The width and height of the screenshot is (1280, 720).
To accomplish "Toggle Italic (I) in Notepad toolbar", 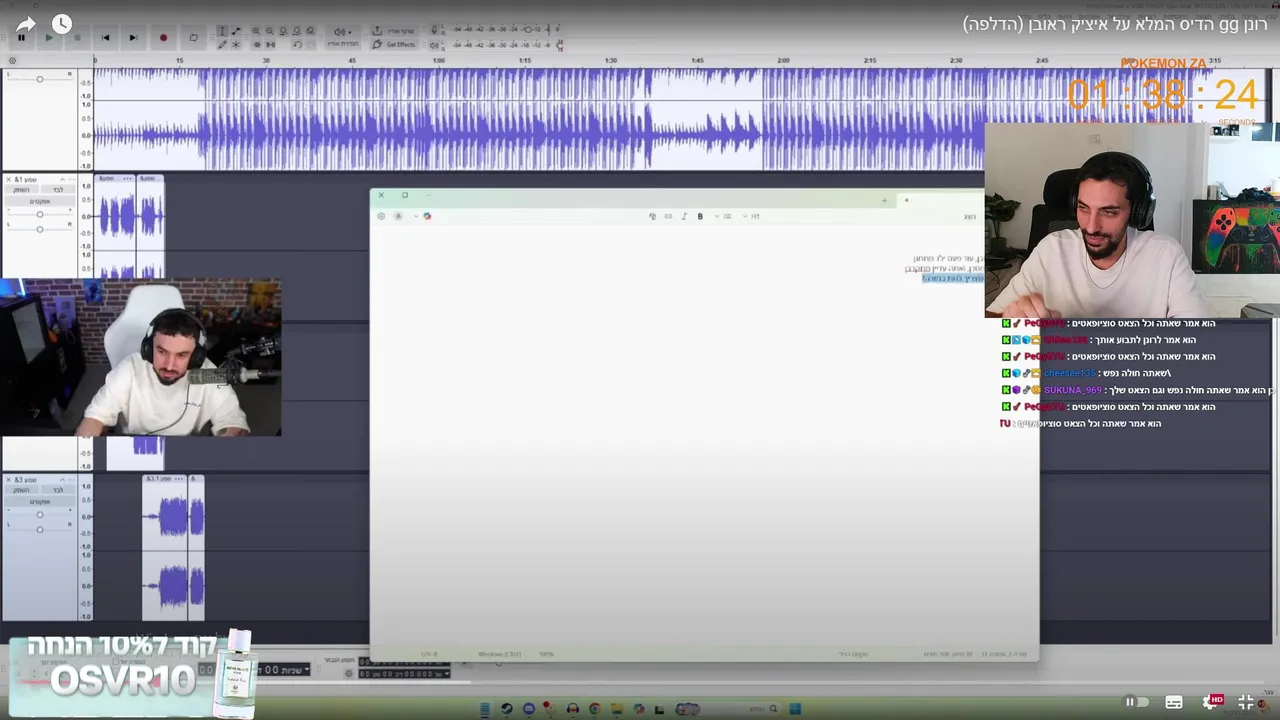I will click(684, 216).
